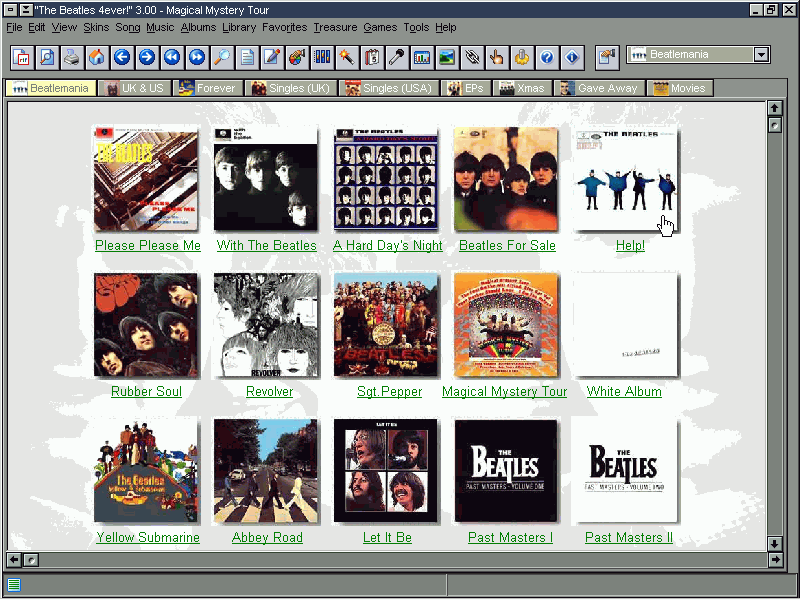
Task: Click the Home icon in toolbar
Action: (96, 57)
